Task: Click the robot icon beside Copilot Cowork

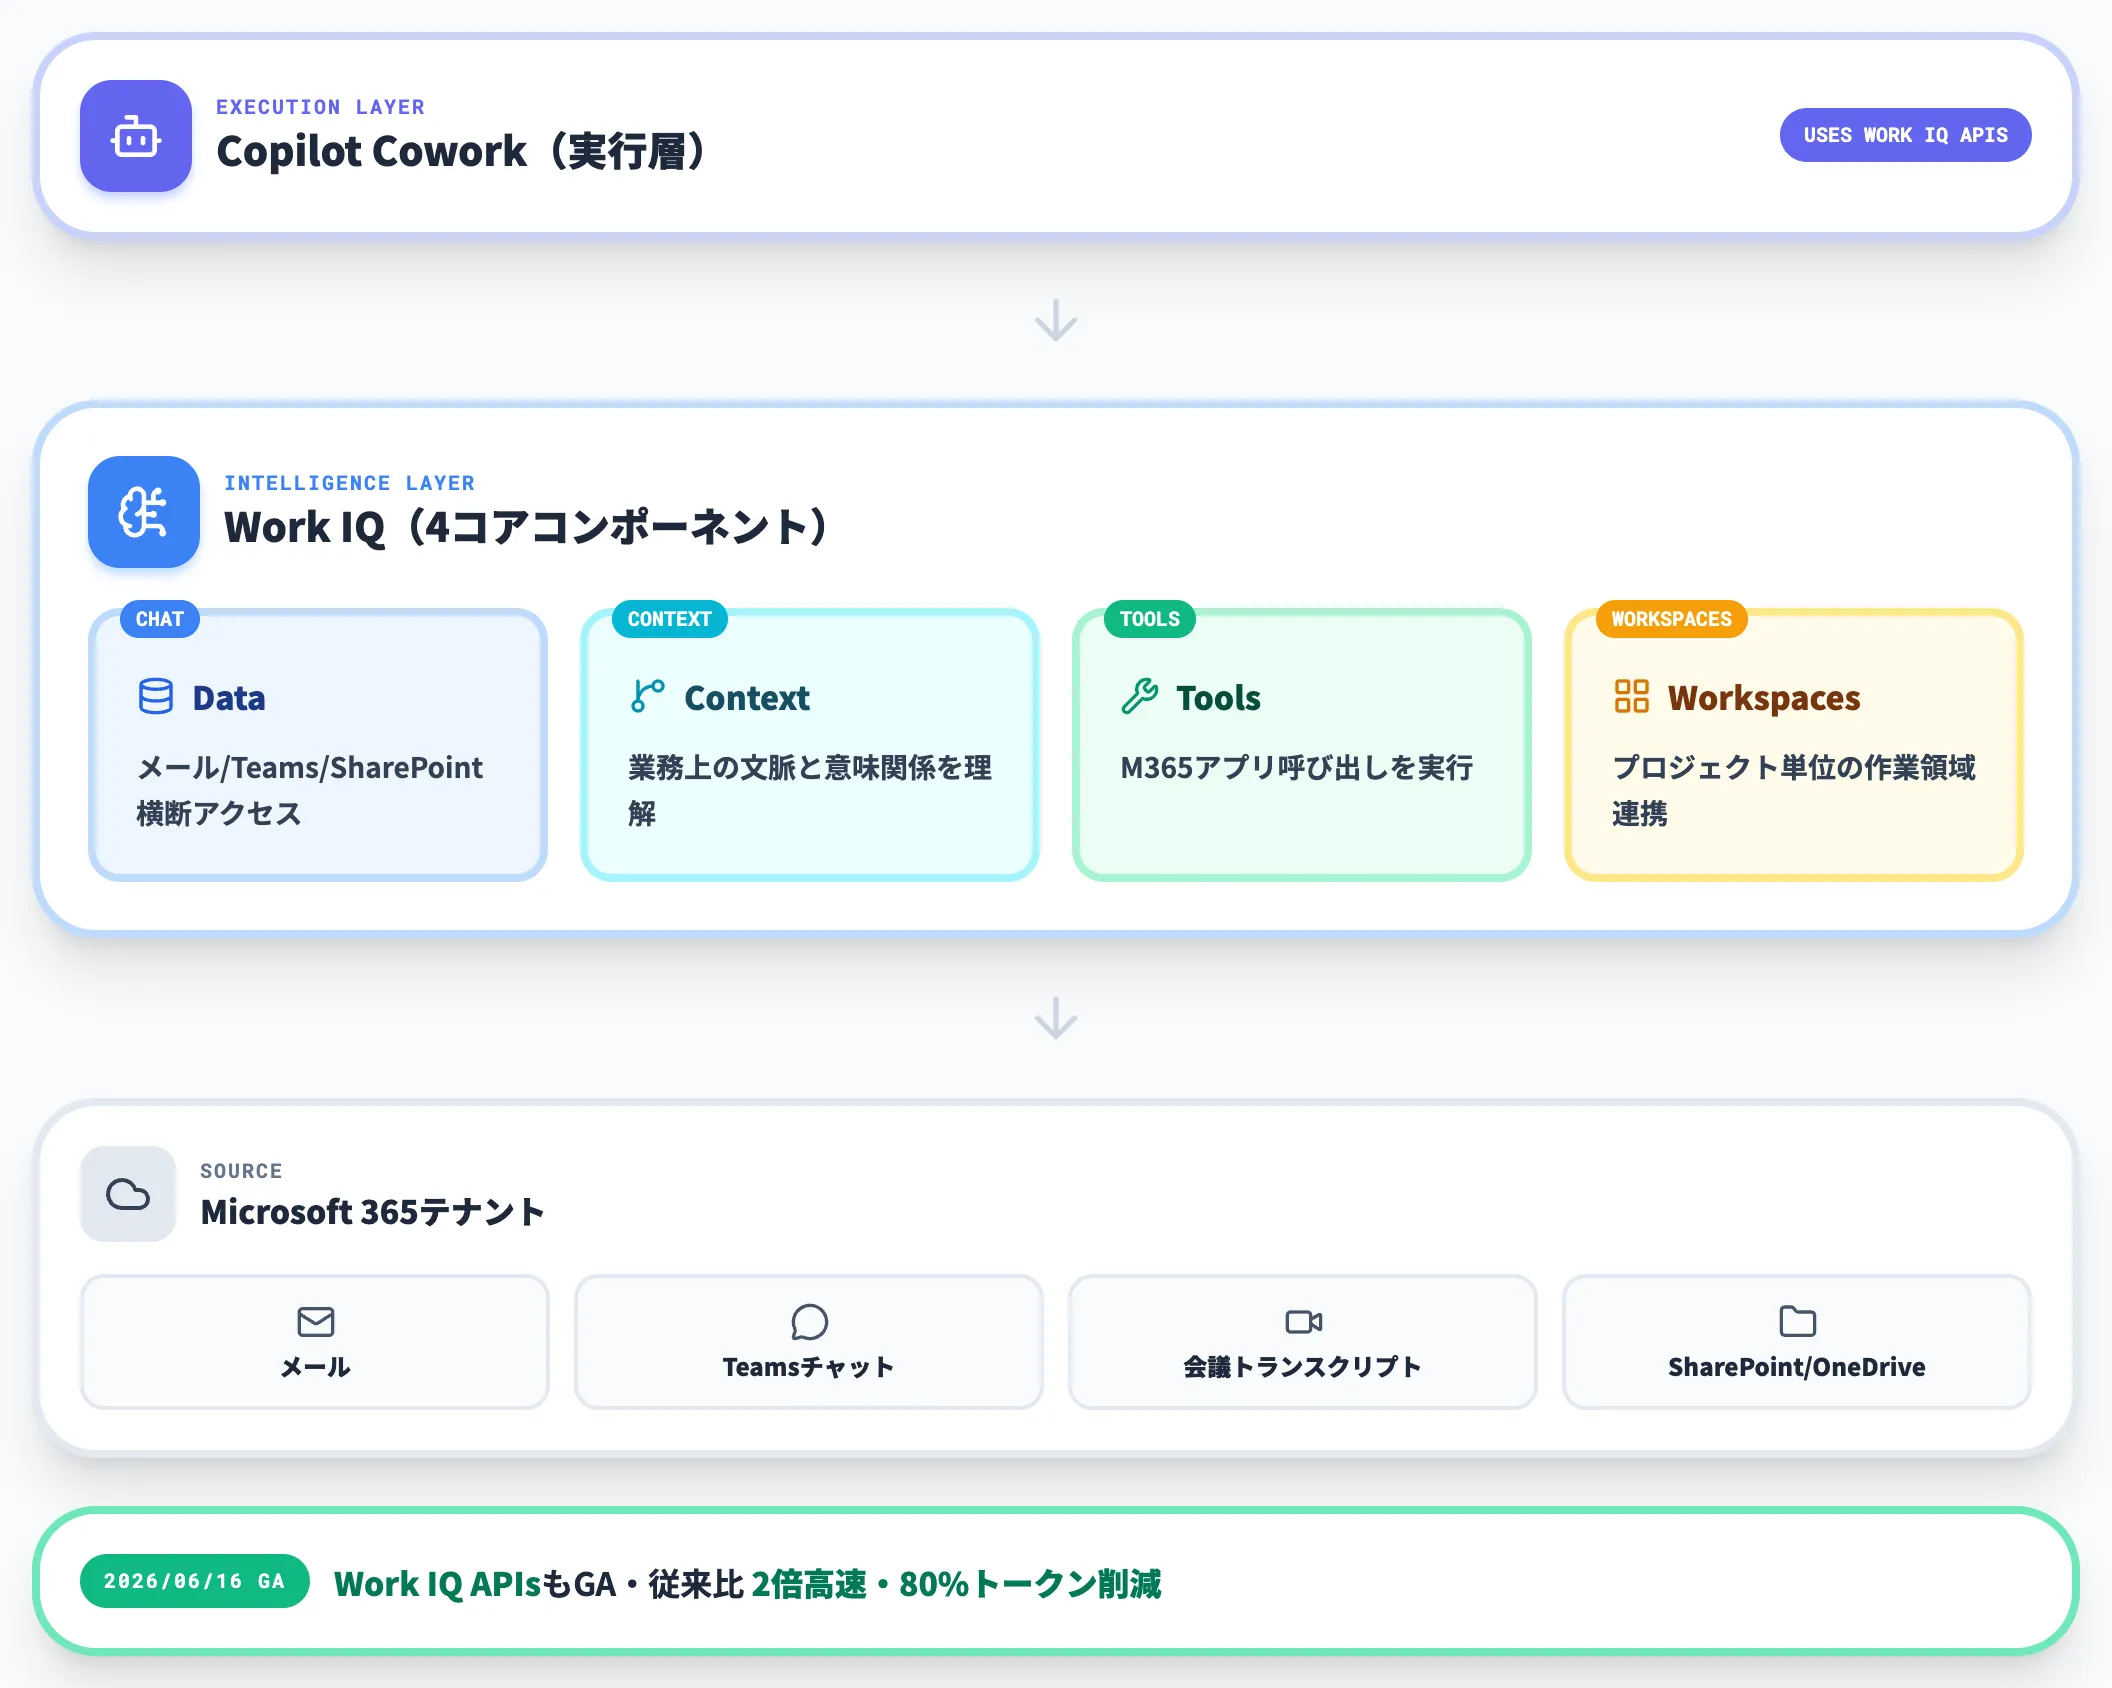Action: click(136, 136)
